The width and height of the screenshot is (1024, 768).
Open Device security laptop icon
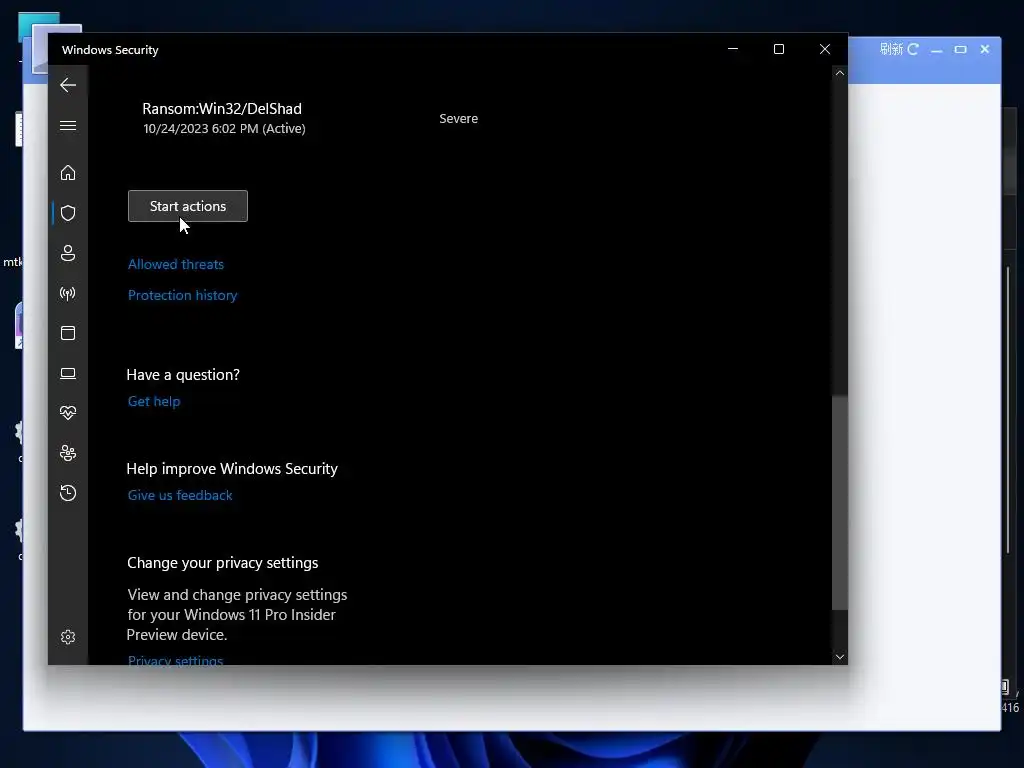(68, 374)
